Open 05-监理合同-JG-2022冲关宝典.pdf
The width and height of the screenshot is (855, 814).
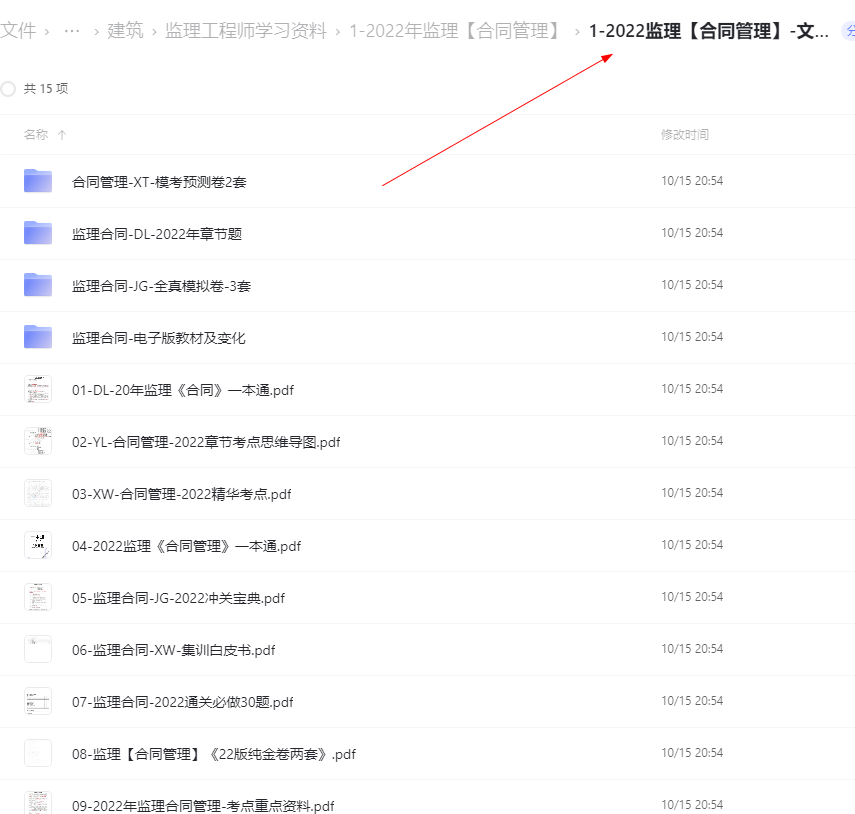pyautogui.click(x=178, y=598)
